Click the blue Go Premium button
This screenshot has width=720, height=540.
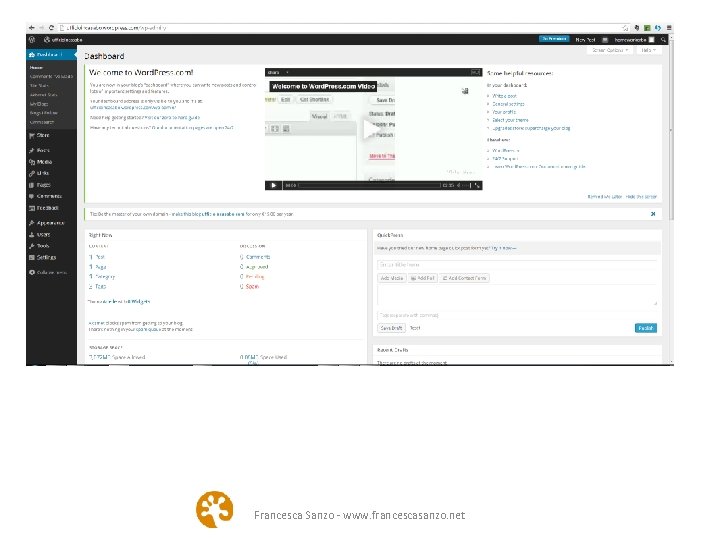tap(554, 39)
